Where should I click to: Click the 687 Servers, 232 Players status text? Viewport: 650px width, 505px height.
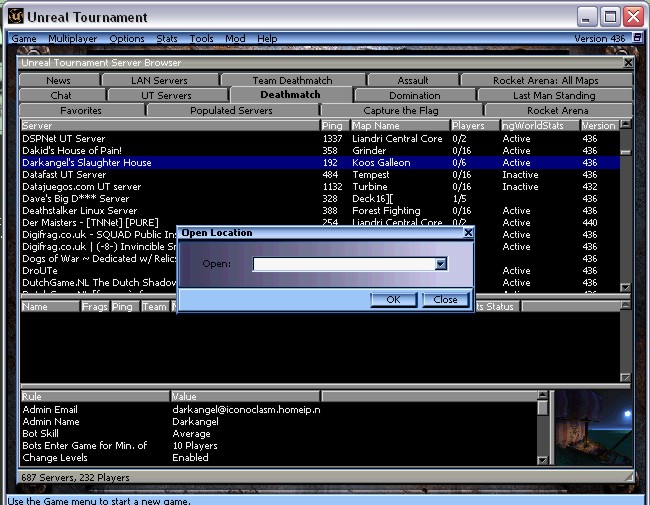75,477
